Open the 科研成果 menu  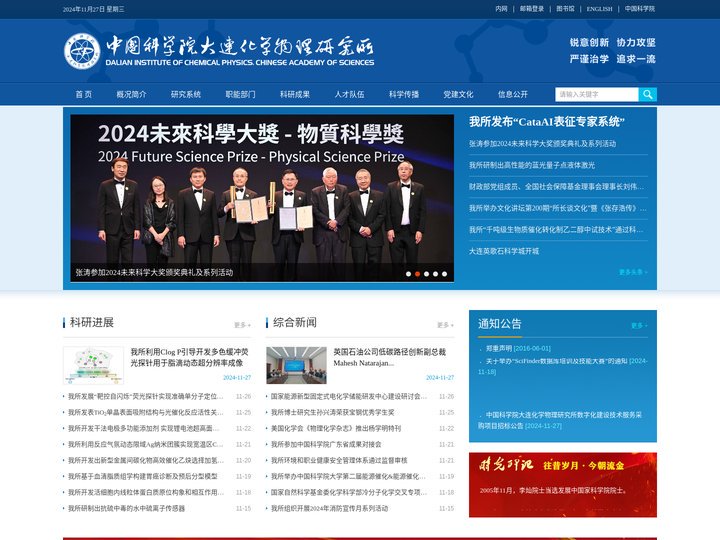(x=295, y=95)
